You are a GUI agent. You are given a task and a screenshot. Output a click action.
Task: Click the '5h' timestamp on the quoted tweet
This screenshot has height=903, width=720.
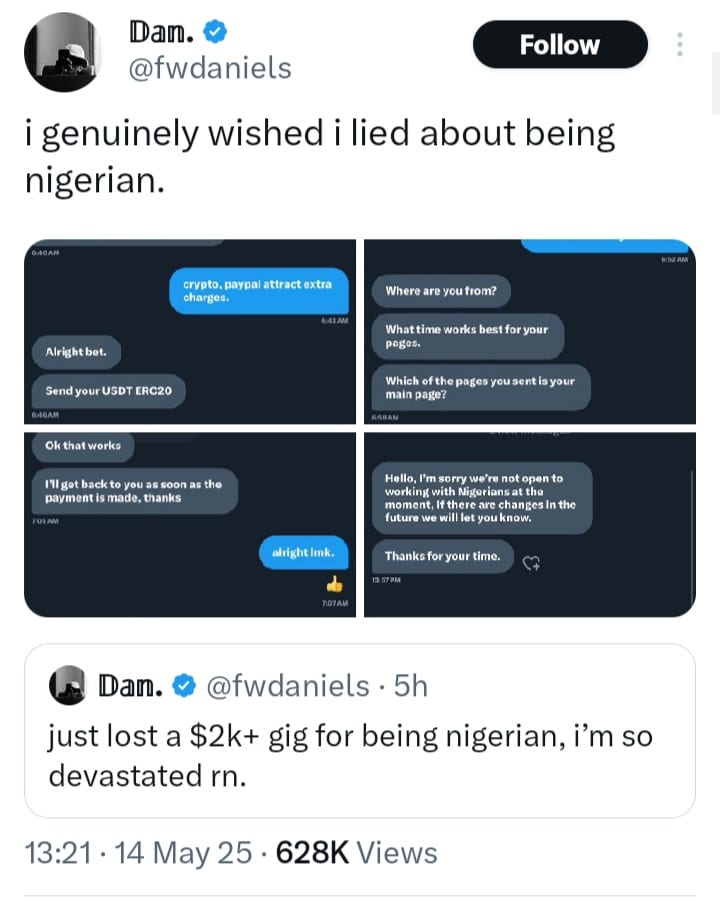[x=410, y=685]
